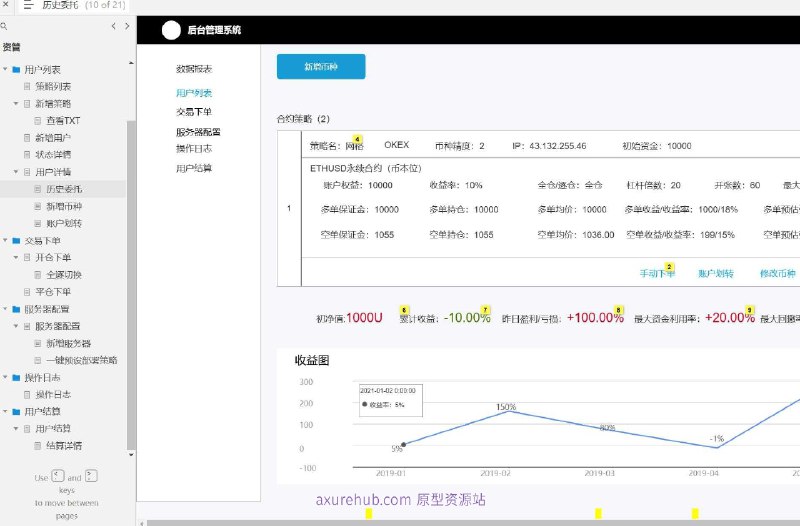
Task: Collapse the 交易下单 folder arrow
Action: point(5,240)
